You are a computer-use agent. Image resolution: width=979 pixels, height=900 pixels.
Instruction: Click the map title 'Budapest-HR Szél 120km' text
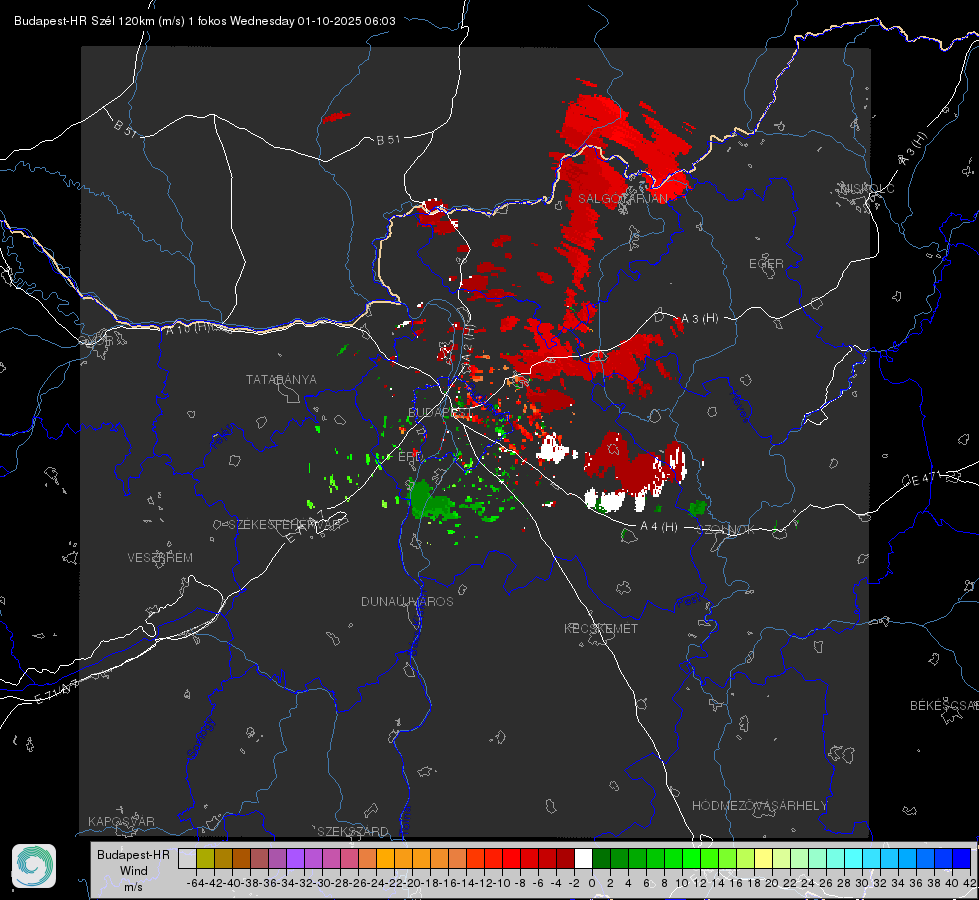point(85,21)
